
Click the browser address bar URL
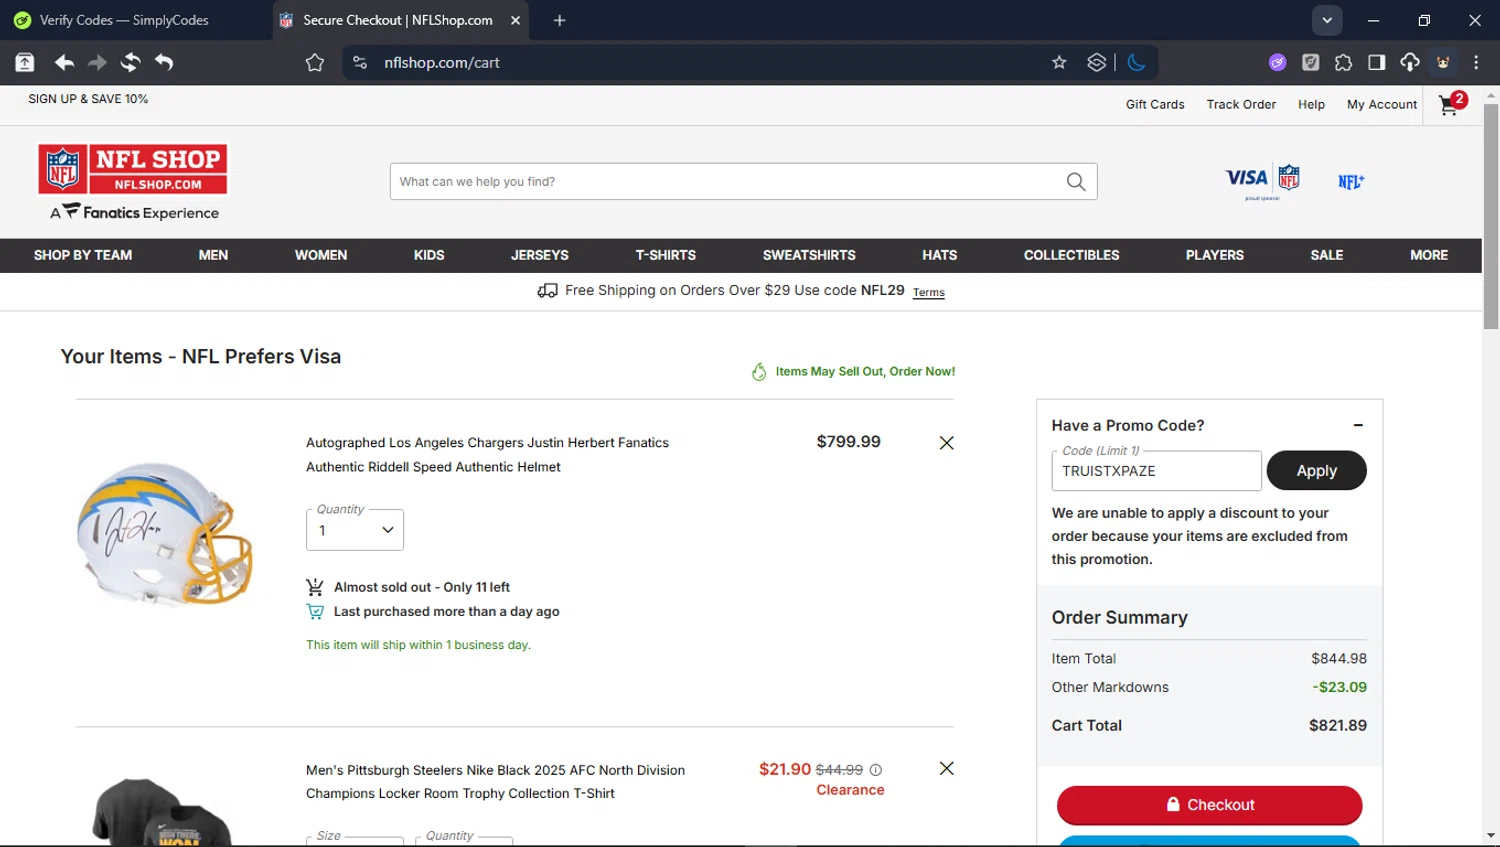442,62
